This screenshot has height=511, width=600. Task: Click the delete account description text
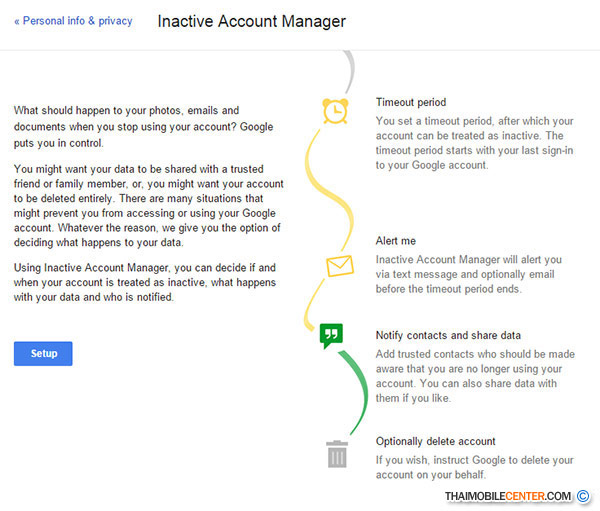tap(474, 467)
